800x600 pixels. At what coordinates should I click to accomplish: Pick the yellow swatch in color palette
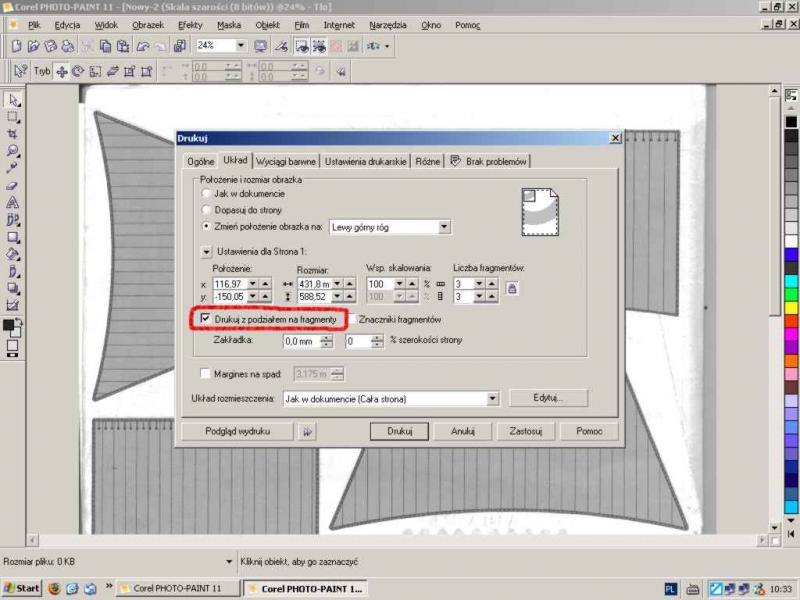pos(791,308)
